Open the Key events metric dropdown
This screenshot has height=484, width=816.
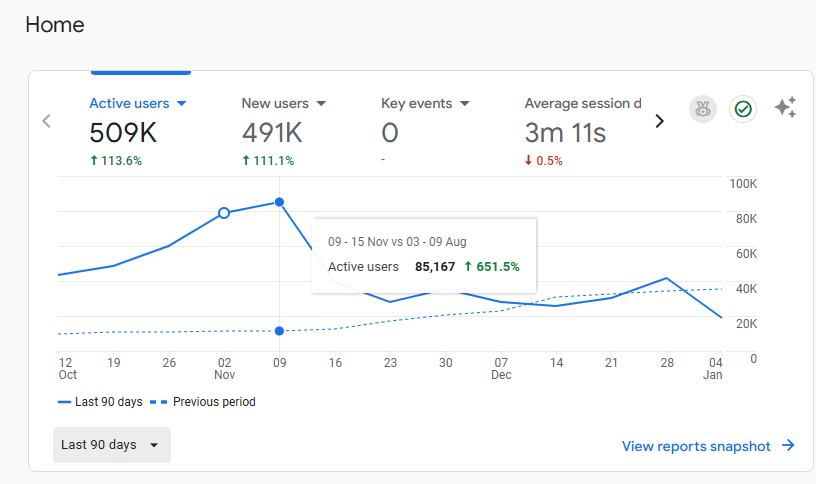(465, 104)
